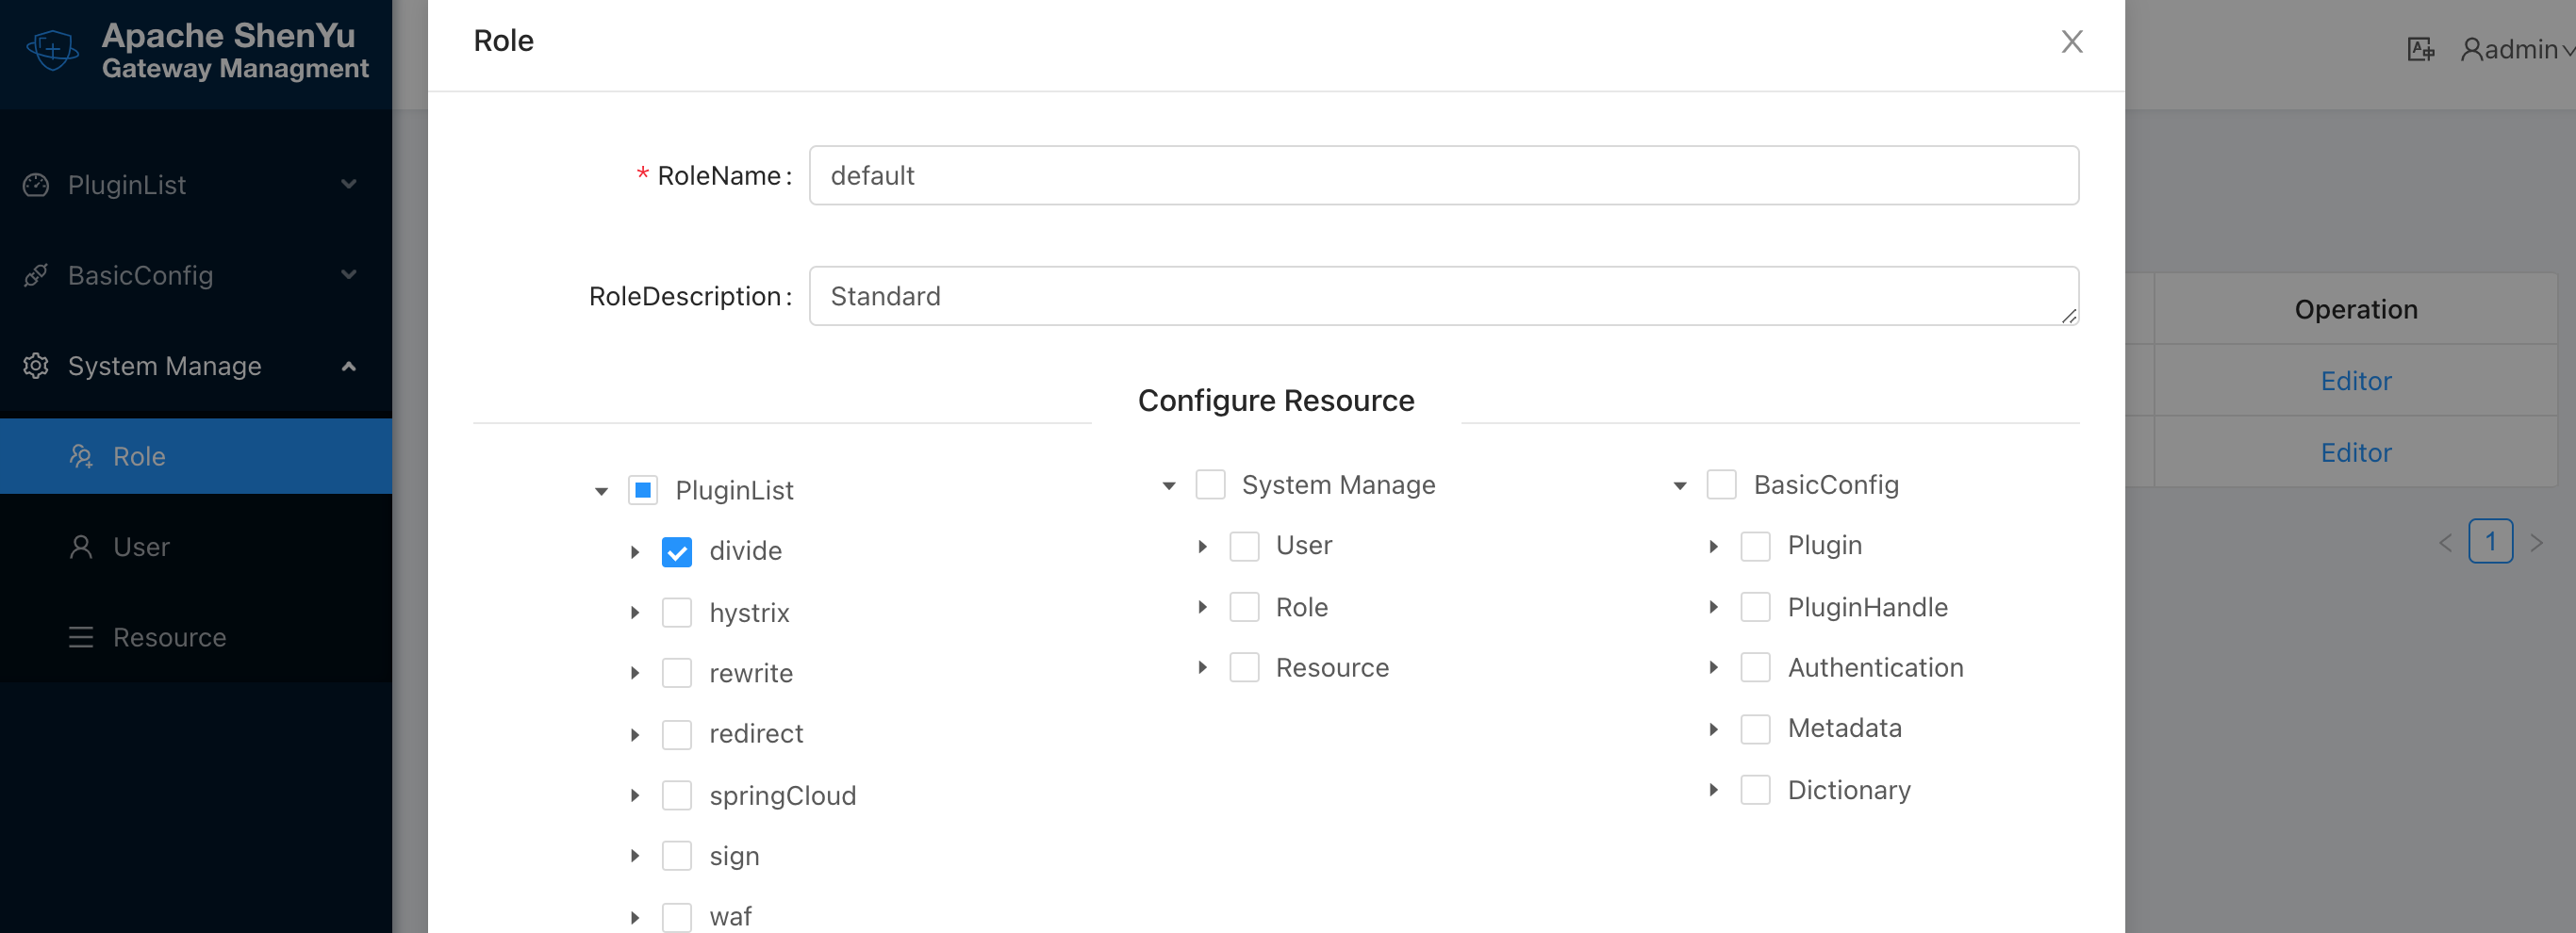Click the BasicConfig plug icon in sidebar

pyautogui.click(x=36, y=275)
